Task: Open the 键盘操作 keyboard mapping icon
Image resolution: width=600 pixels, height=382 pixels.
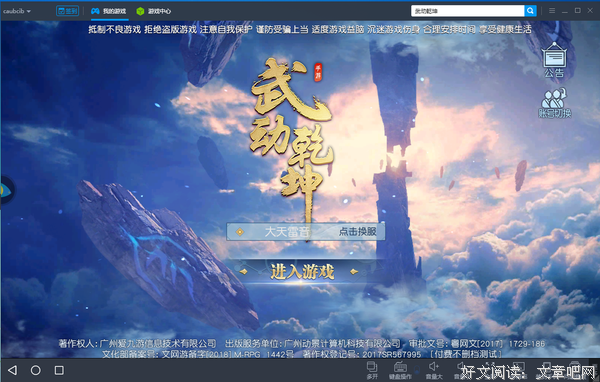Action: 400,371
